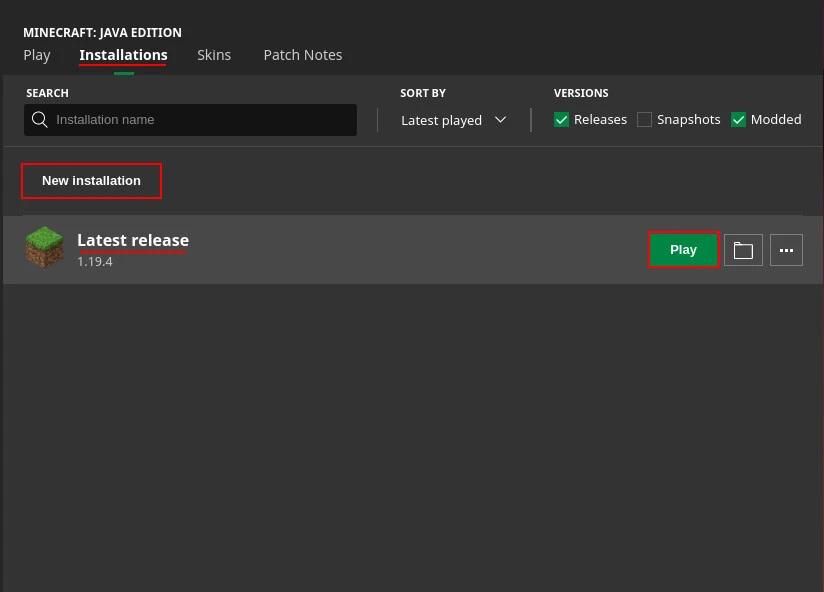824x592 pixels.
Task: Switch to the Play tab
Action: 37,55
